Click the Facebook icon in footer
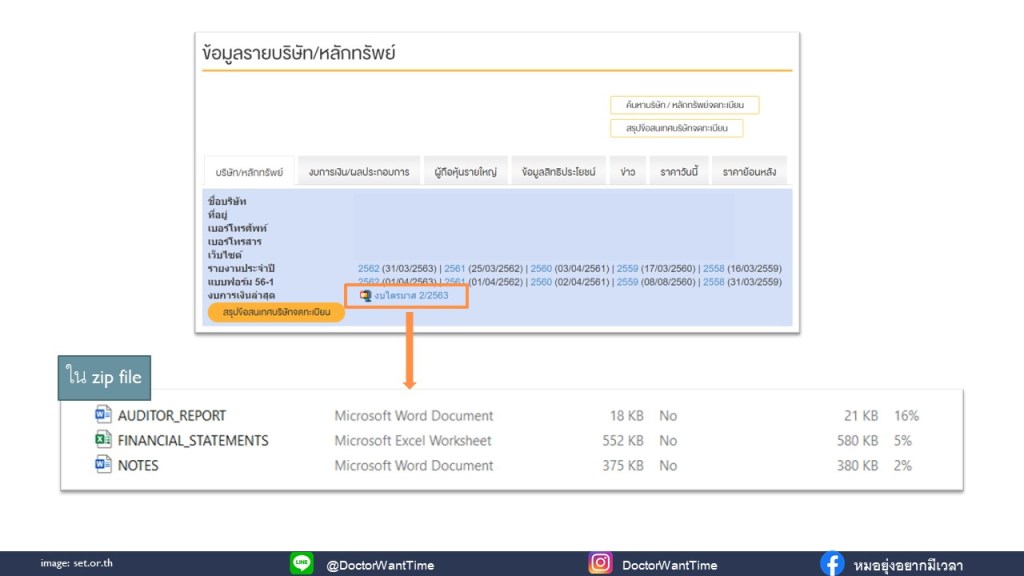Image resolution: width=1024 pixels, height=576 pixels. (832, 564)
